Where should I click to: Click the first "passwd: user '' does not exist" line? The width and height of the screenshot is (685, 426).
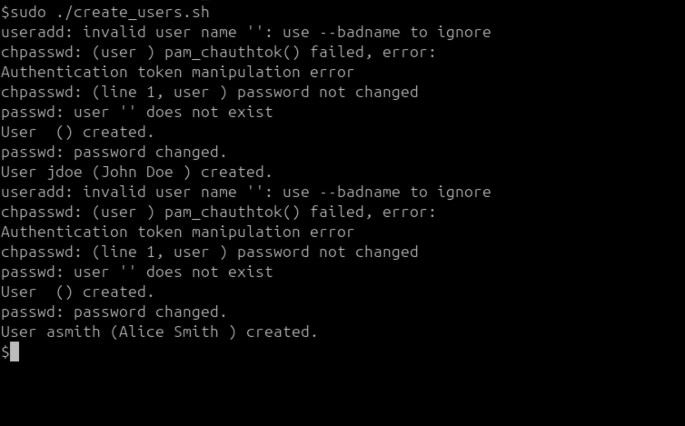coord(137,112)
